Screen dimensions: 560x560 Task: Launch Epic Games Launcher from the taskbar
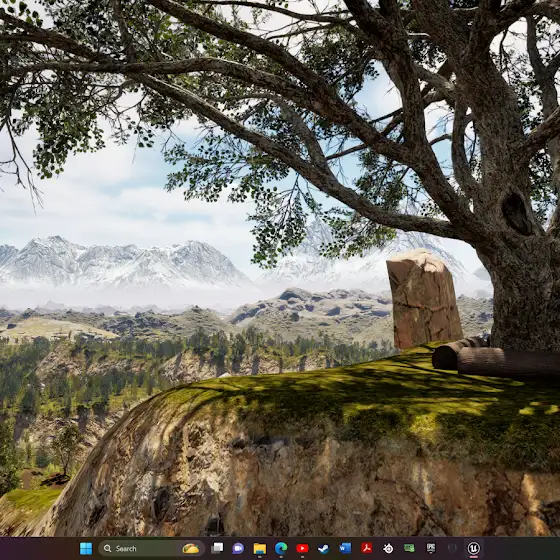(x=431, y=548)
